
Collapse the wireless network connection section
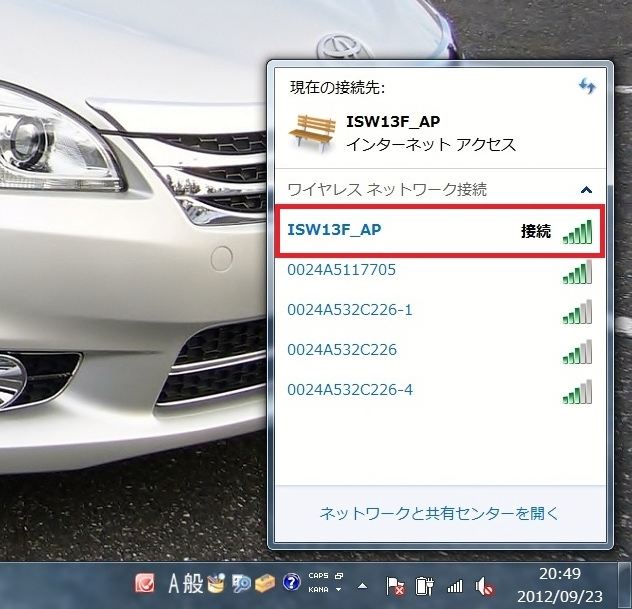coord(586,189)
